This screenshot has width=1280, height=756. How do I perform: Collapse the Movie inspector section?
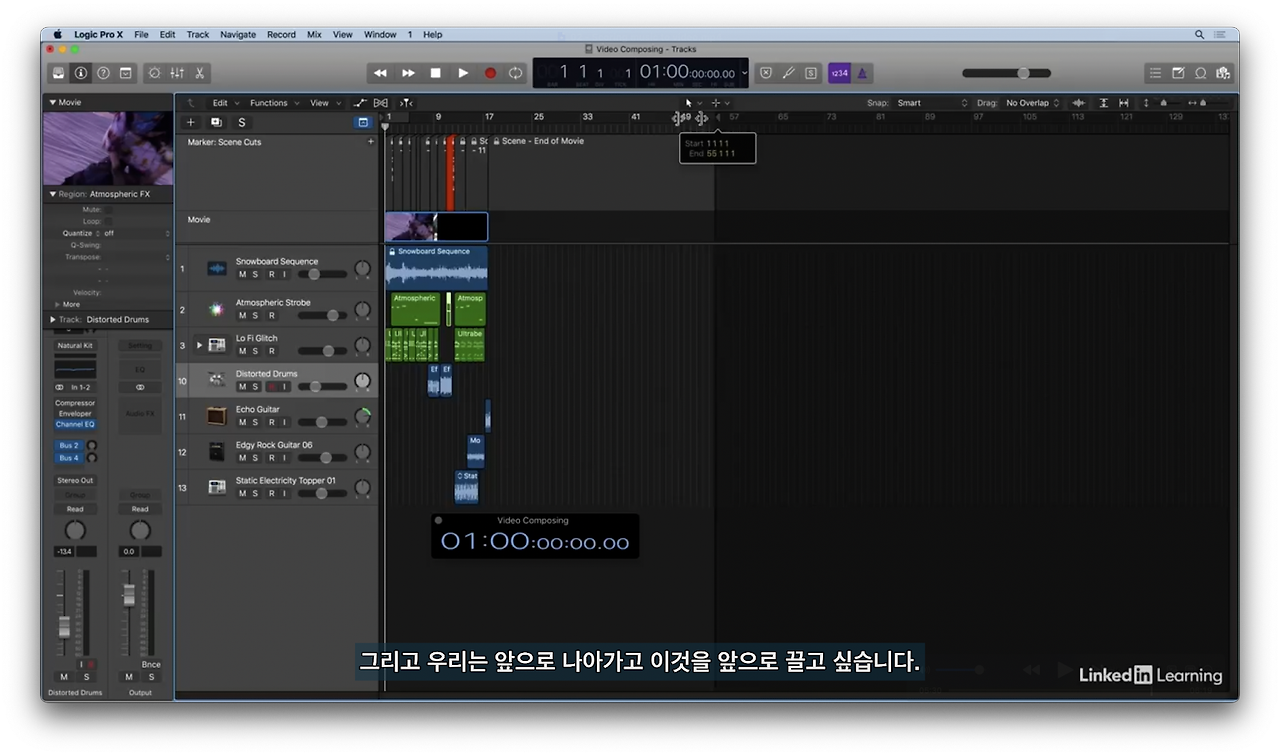[53, 102]
